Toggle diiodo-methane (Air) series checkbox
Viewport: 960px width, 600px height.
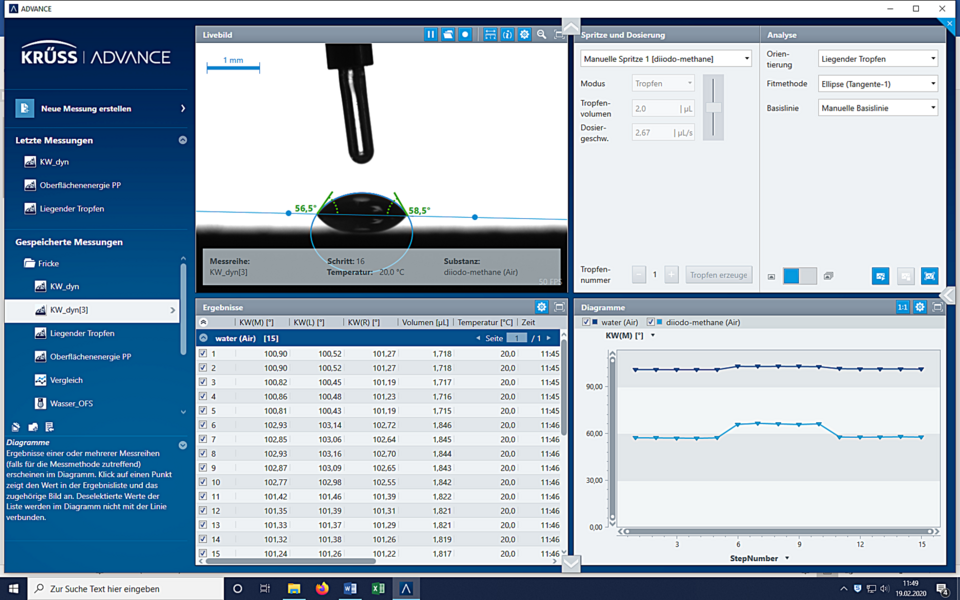(x=651, y=322)
